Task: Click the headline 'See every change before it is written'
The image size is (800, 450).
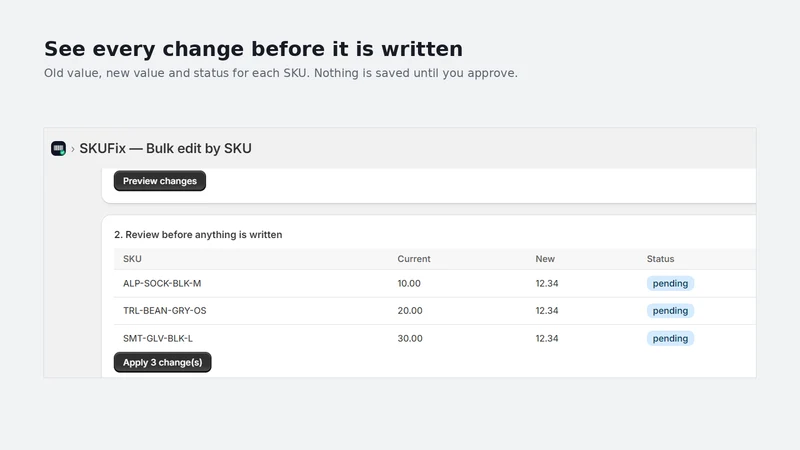Action: click(253, 49)
